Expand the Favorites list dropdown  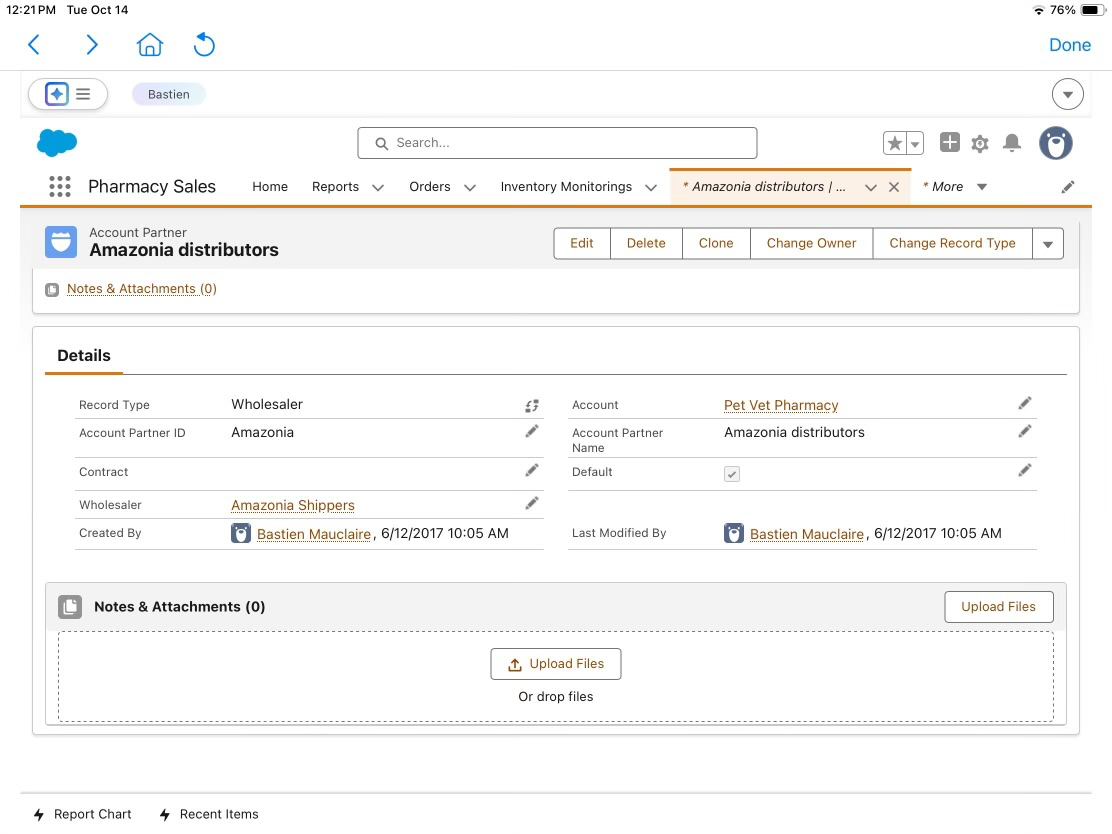click(914, 144)
